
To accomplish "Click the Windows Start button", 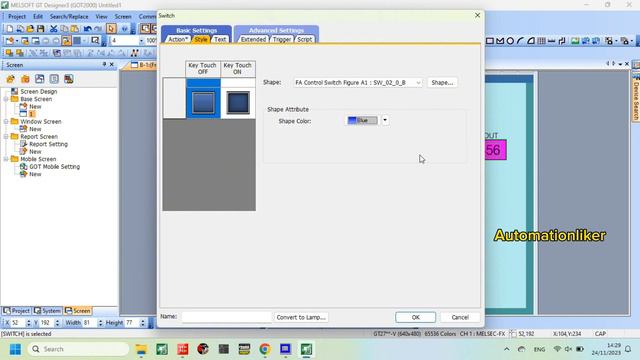I will (x=15, y=349).
